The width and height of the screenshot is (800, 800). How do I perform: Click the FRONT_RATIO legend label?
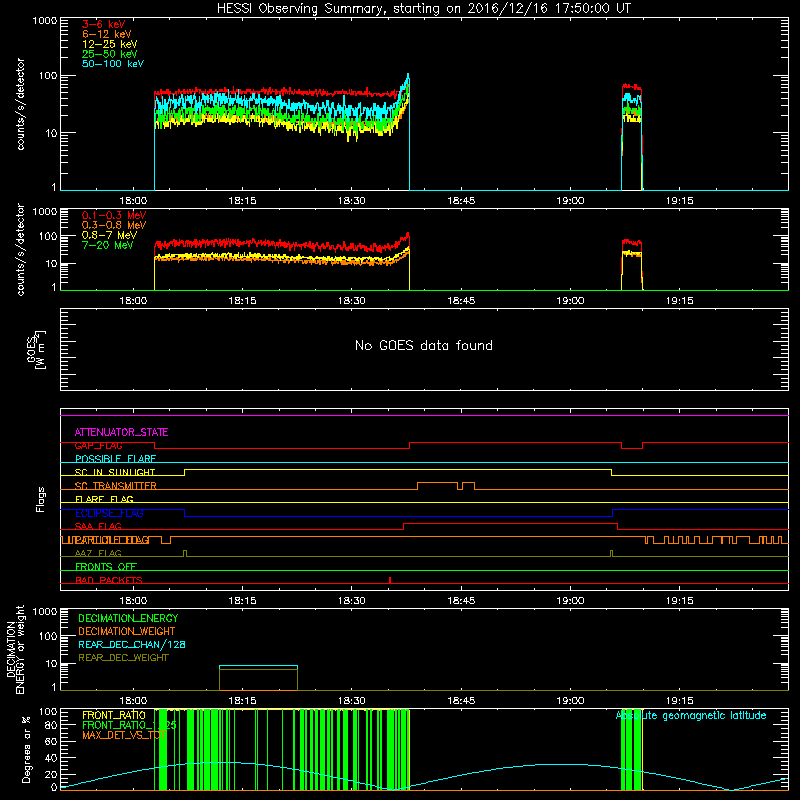[114, 715]
